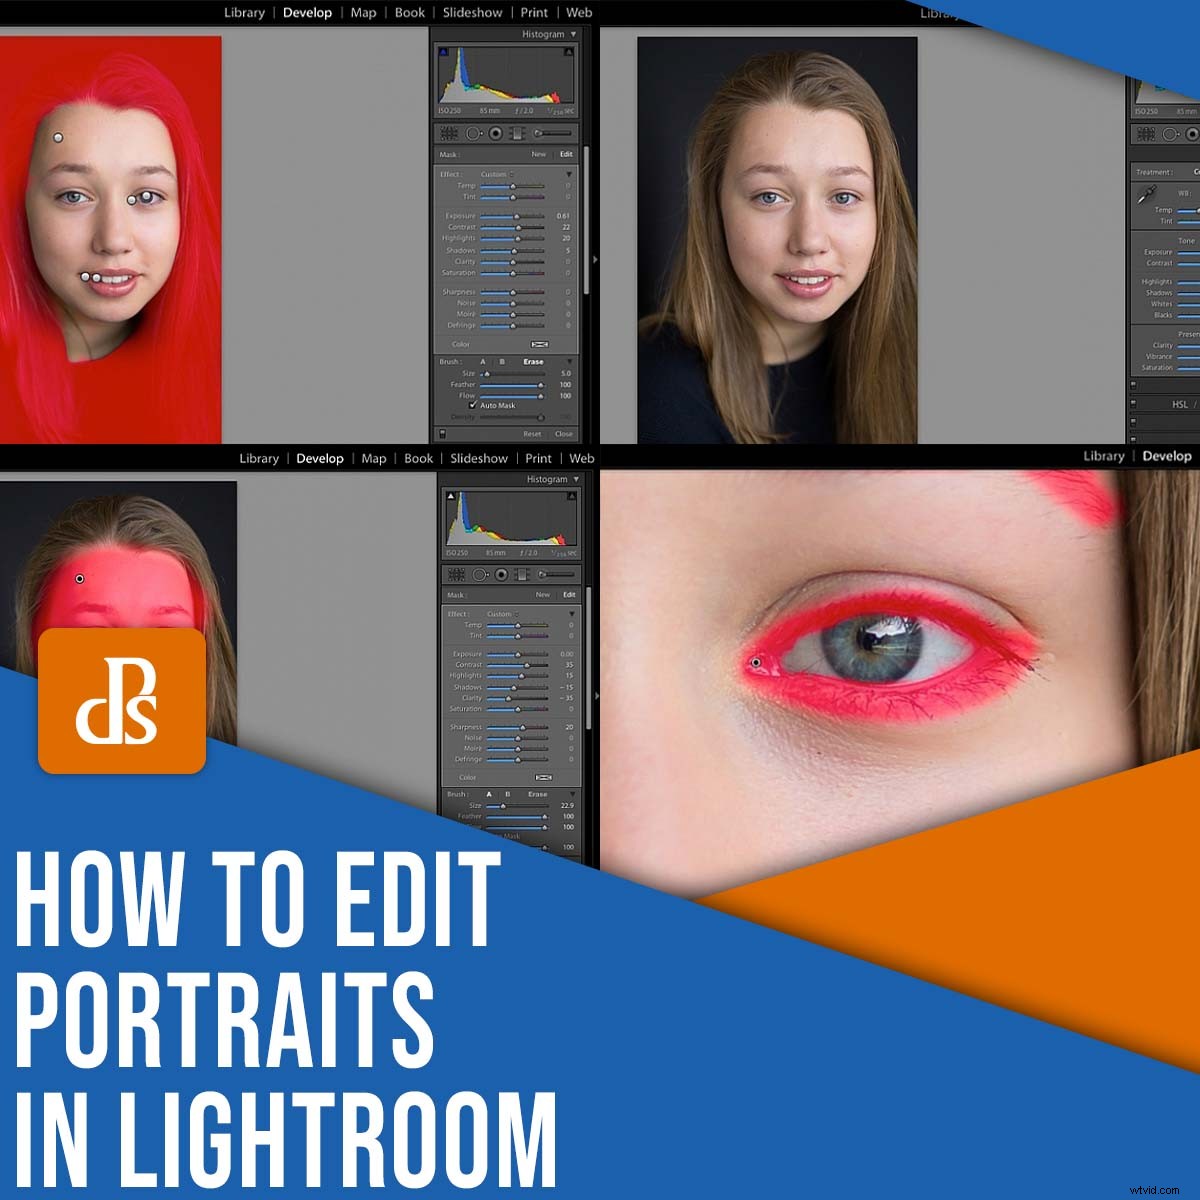Switch to the Library module
Viewport: 1200px width, 1200px height.
244,12
